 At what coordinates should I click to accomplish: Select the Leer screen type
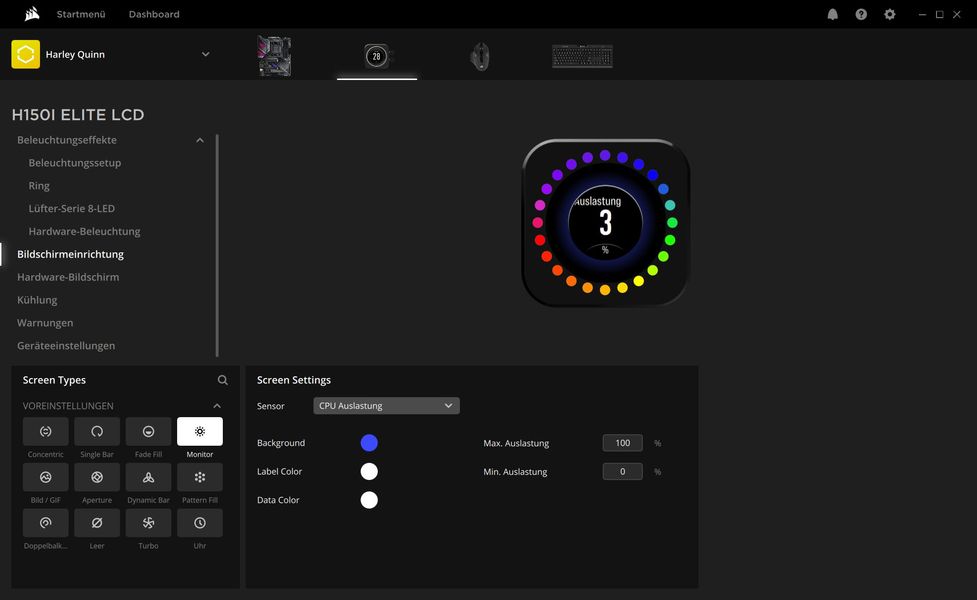click(97, 523)
